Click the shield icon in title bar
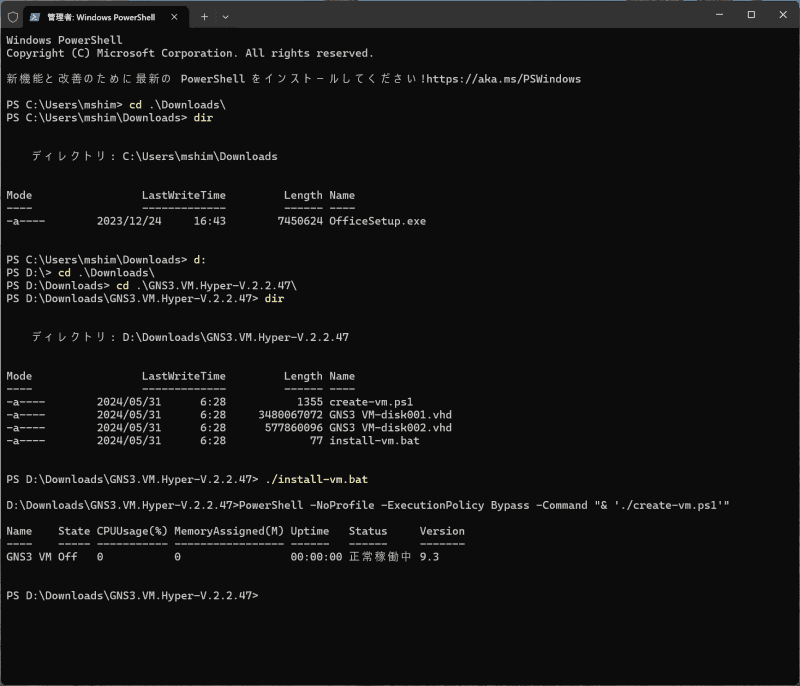This screenshot has width=800, height=686. pyautogui.click(x=13, y=17)
